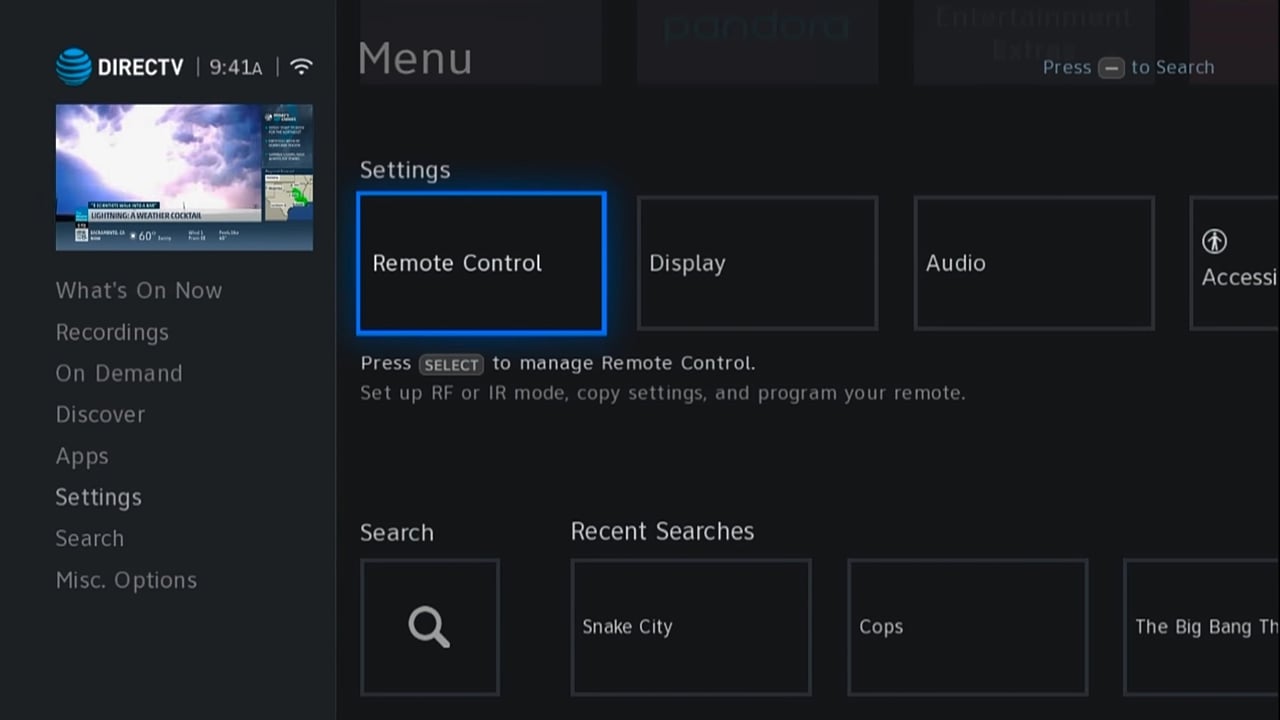Click the 9:41A clock display
This screenshot has height=720, width=1280.
(235, 67)
